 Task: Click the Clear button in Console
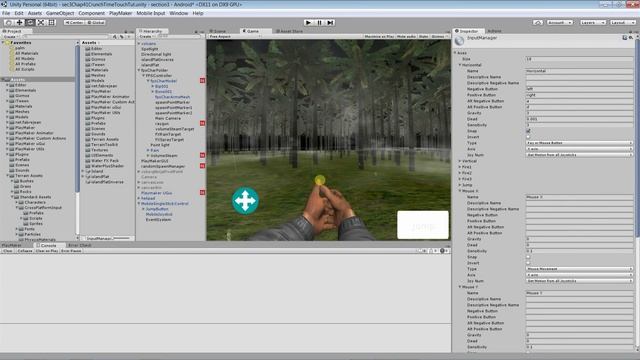tap(8, 251)
